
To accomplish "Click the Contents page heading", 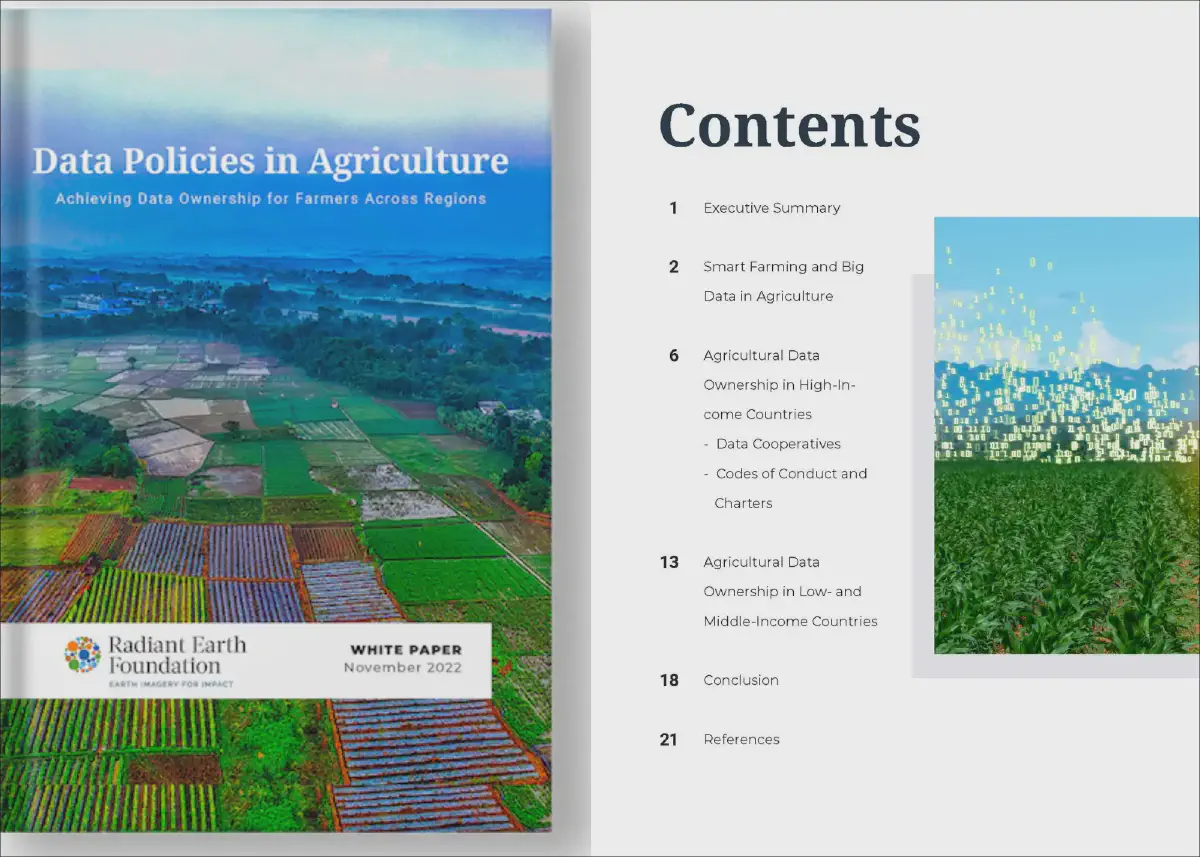I will pyautogui.click(x=789, y=126).
